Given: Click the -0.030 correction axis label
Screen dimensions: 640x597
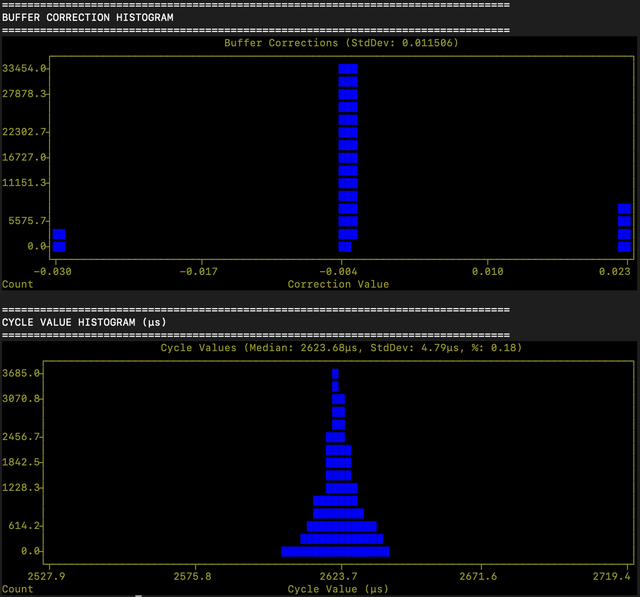Looking at the screenshot, I should [53, 271].
